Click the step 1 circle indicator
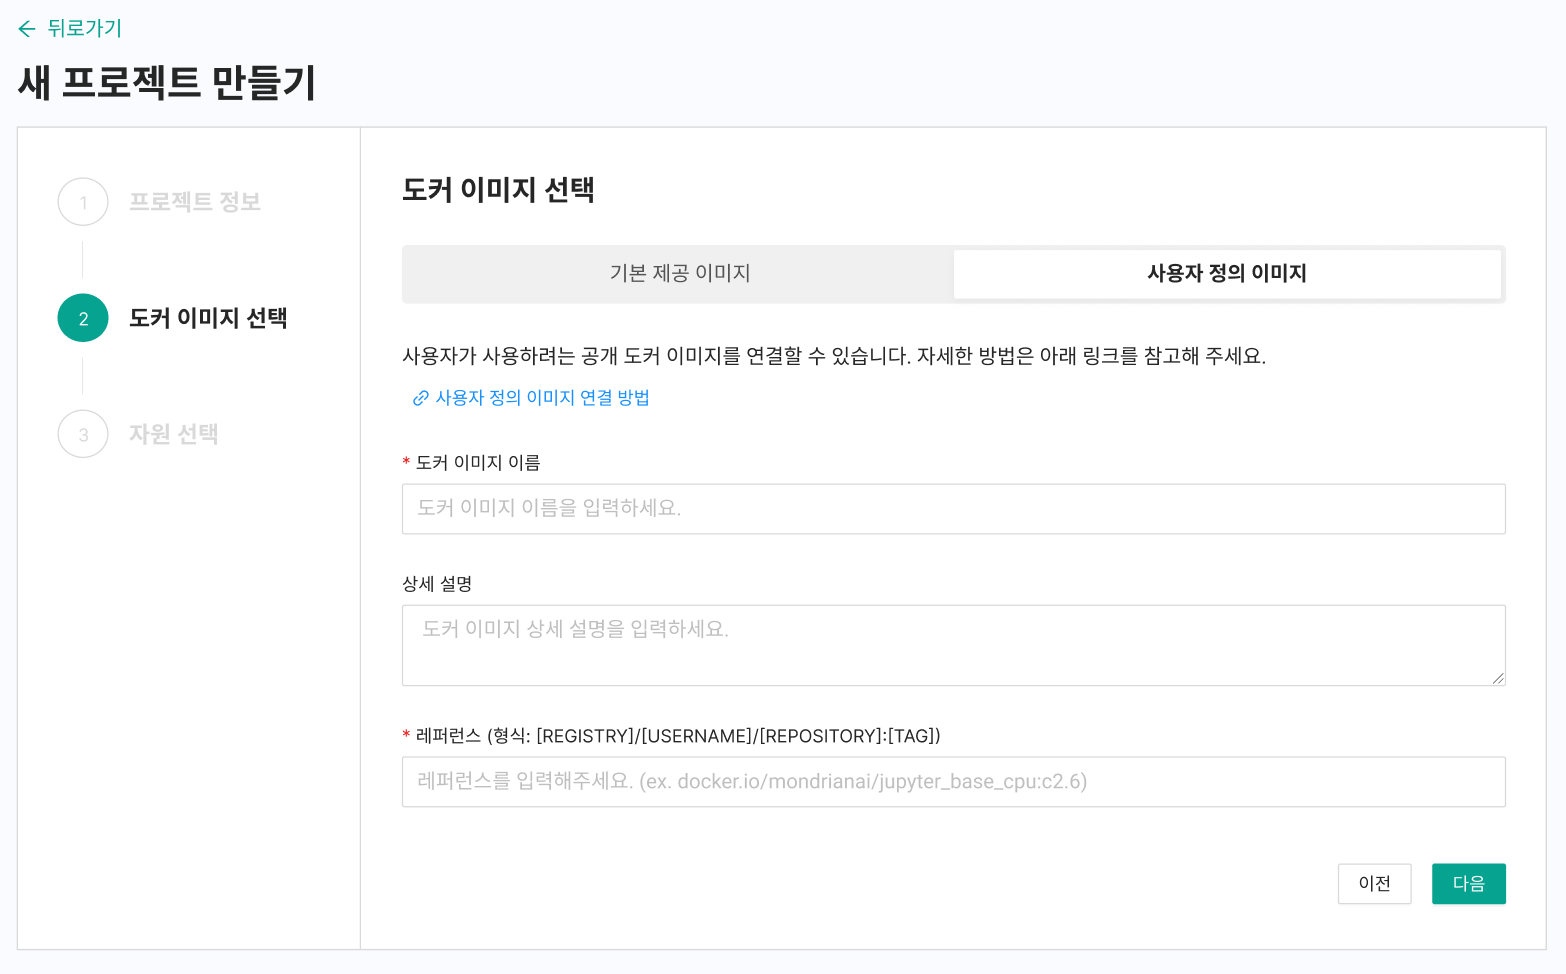 point(83,202)
